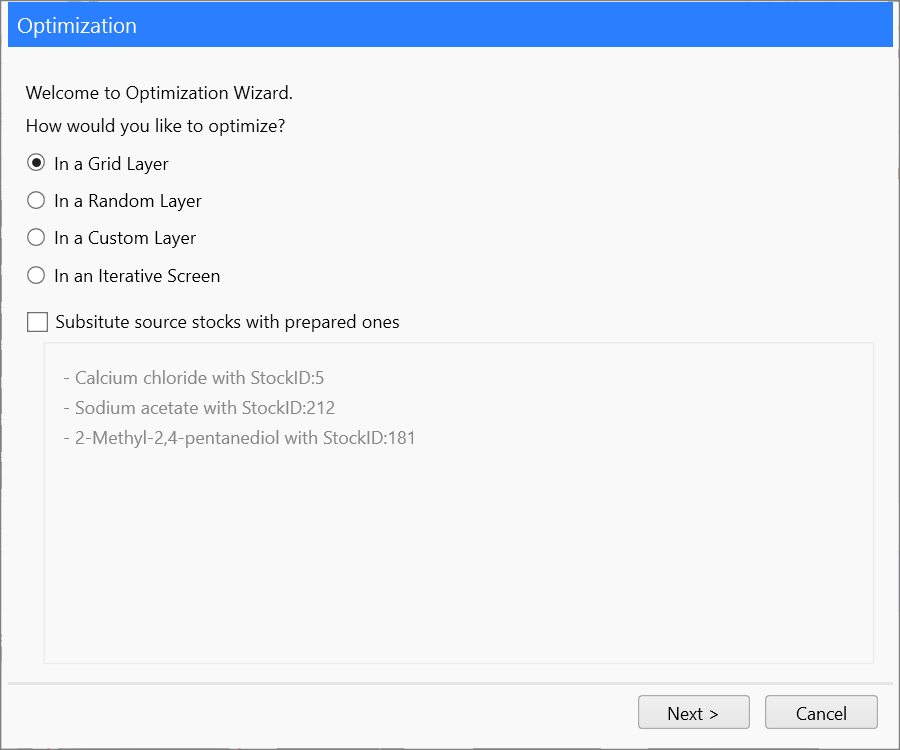The height and width of the screenshot is (750, 900).
Task: Click the Subsitute source stocks with prepared ones label
Action: click(227, 322)
